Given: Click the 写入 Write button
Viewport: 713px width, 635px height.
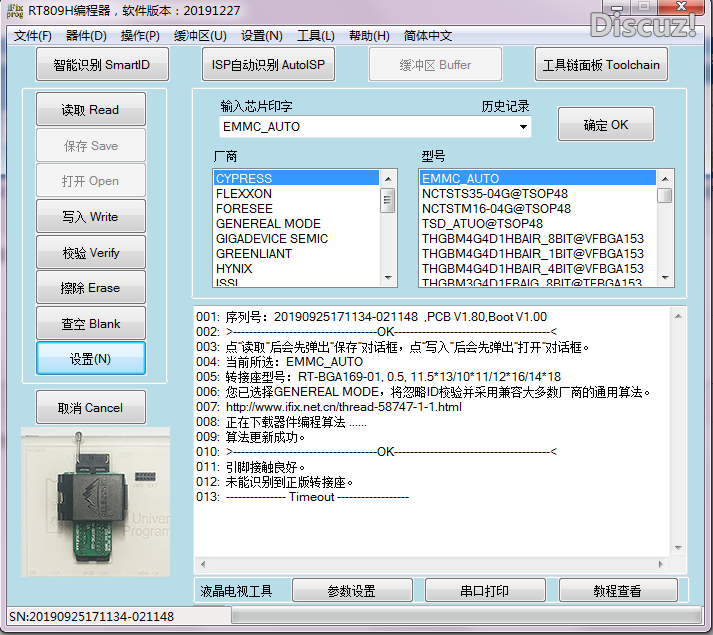Looking at the screenshot, I should click(x=90, y=217).
